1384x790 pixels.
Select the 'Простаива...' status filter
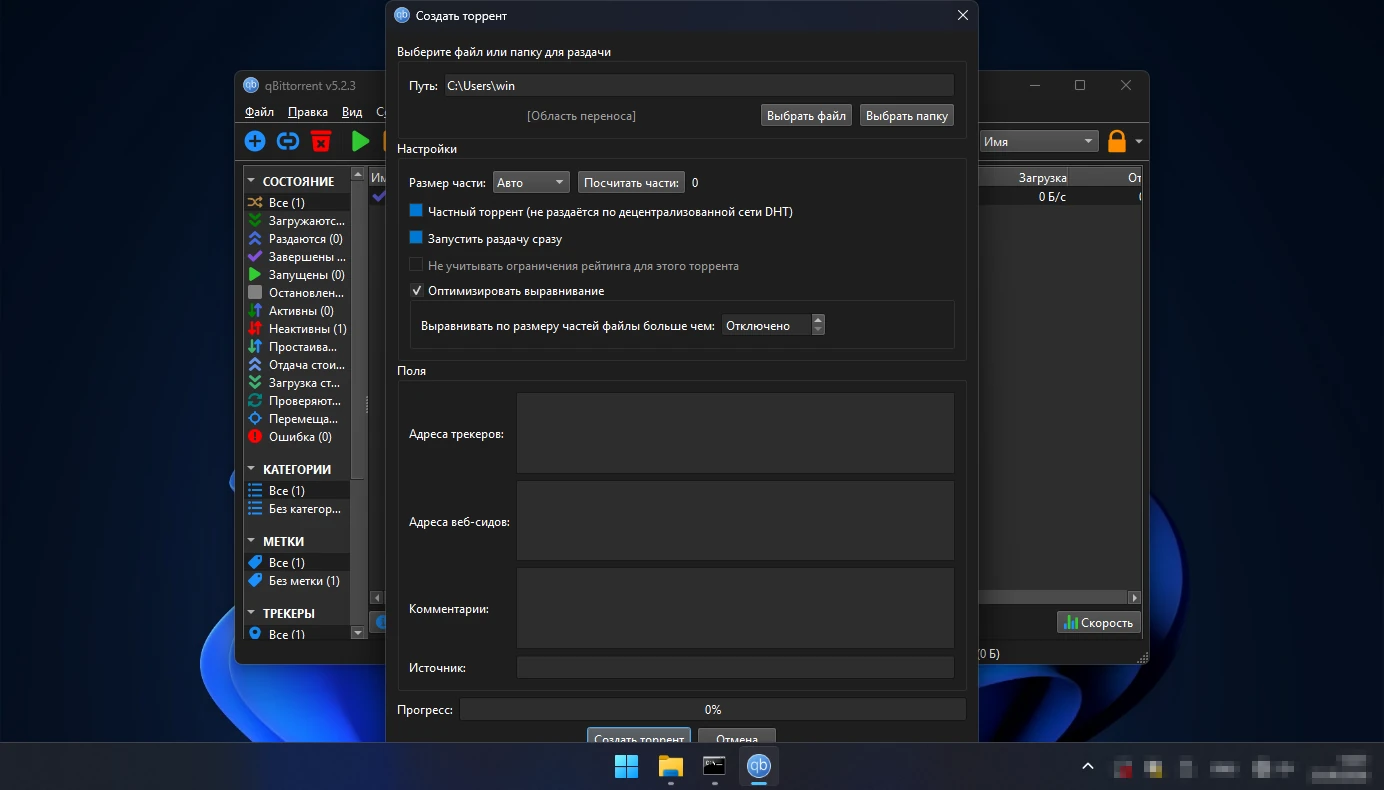tap(297, 347)
